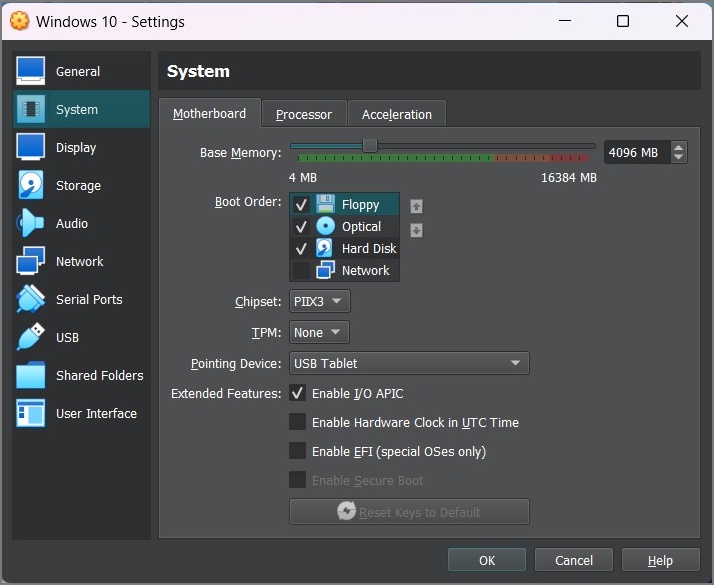
Task: Select the Serial Ports settings label
Action: 89,300
